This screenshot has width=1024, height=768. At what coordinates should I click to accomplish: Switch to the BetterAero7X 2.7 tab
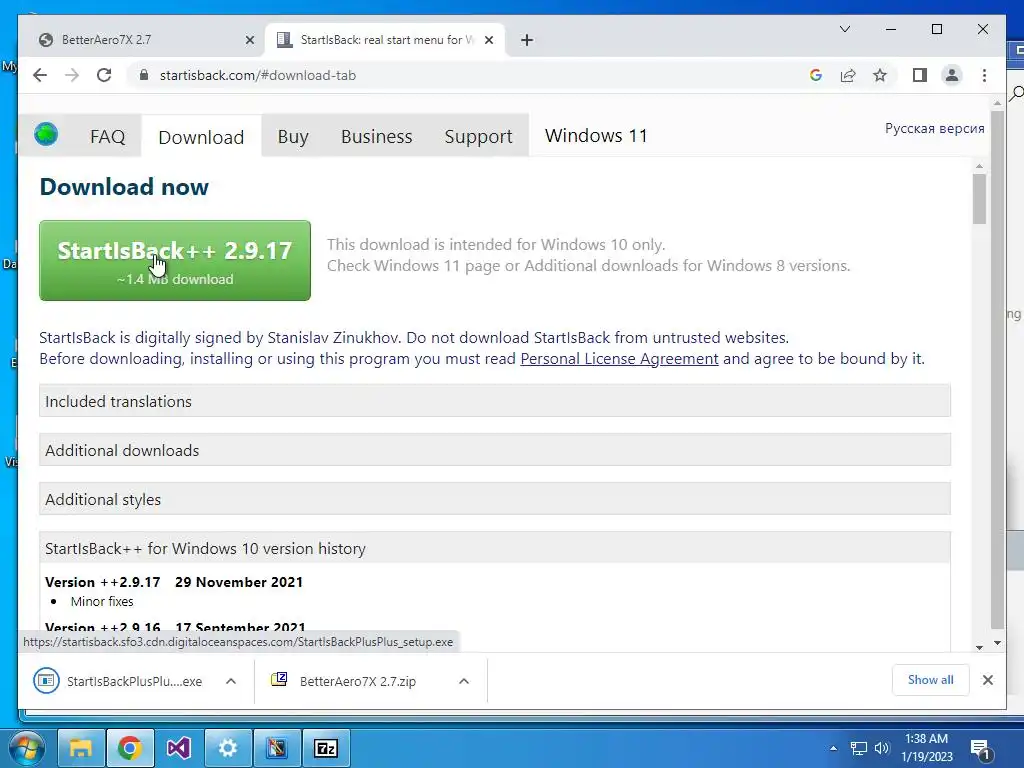point(144,40)
